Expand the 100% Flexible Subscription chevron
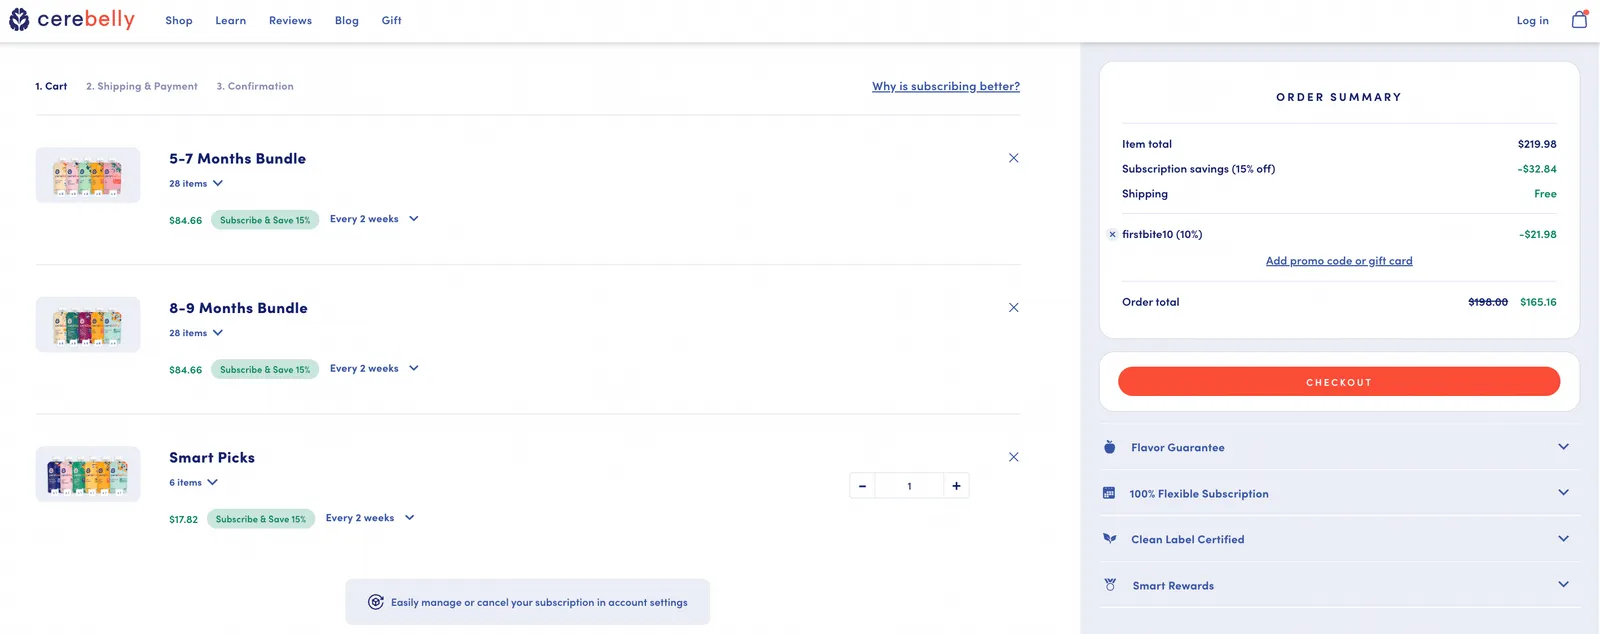Viewport: 1600px width, 634px height. 1563,493
